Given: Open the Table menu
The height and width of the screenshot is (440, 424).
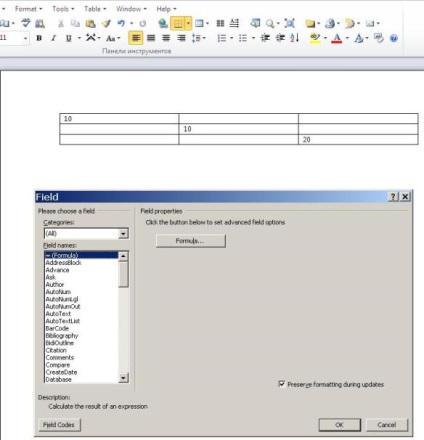Looking at the screenshot, I should 95,9.
